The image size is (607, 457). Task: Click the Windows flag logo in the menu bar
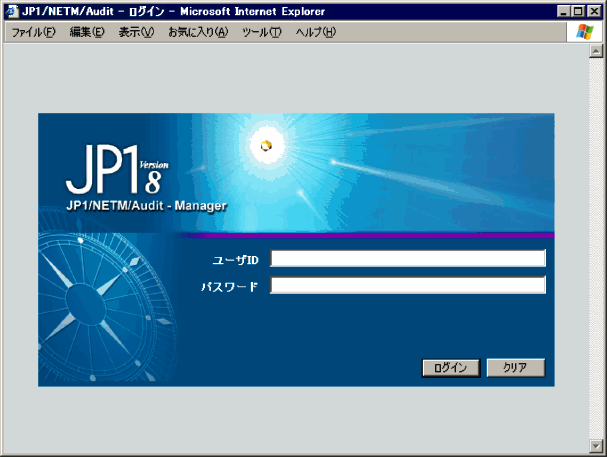[x=585, y=32]
